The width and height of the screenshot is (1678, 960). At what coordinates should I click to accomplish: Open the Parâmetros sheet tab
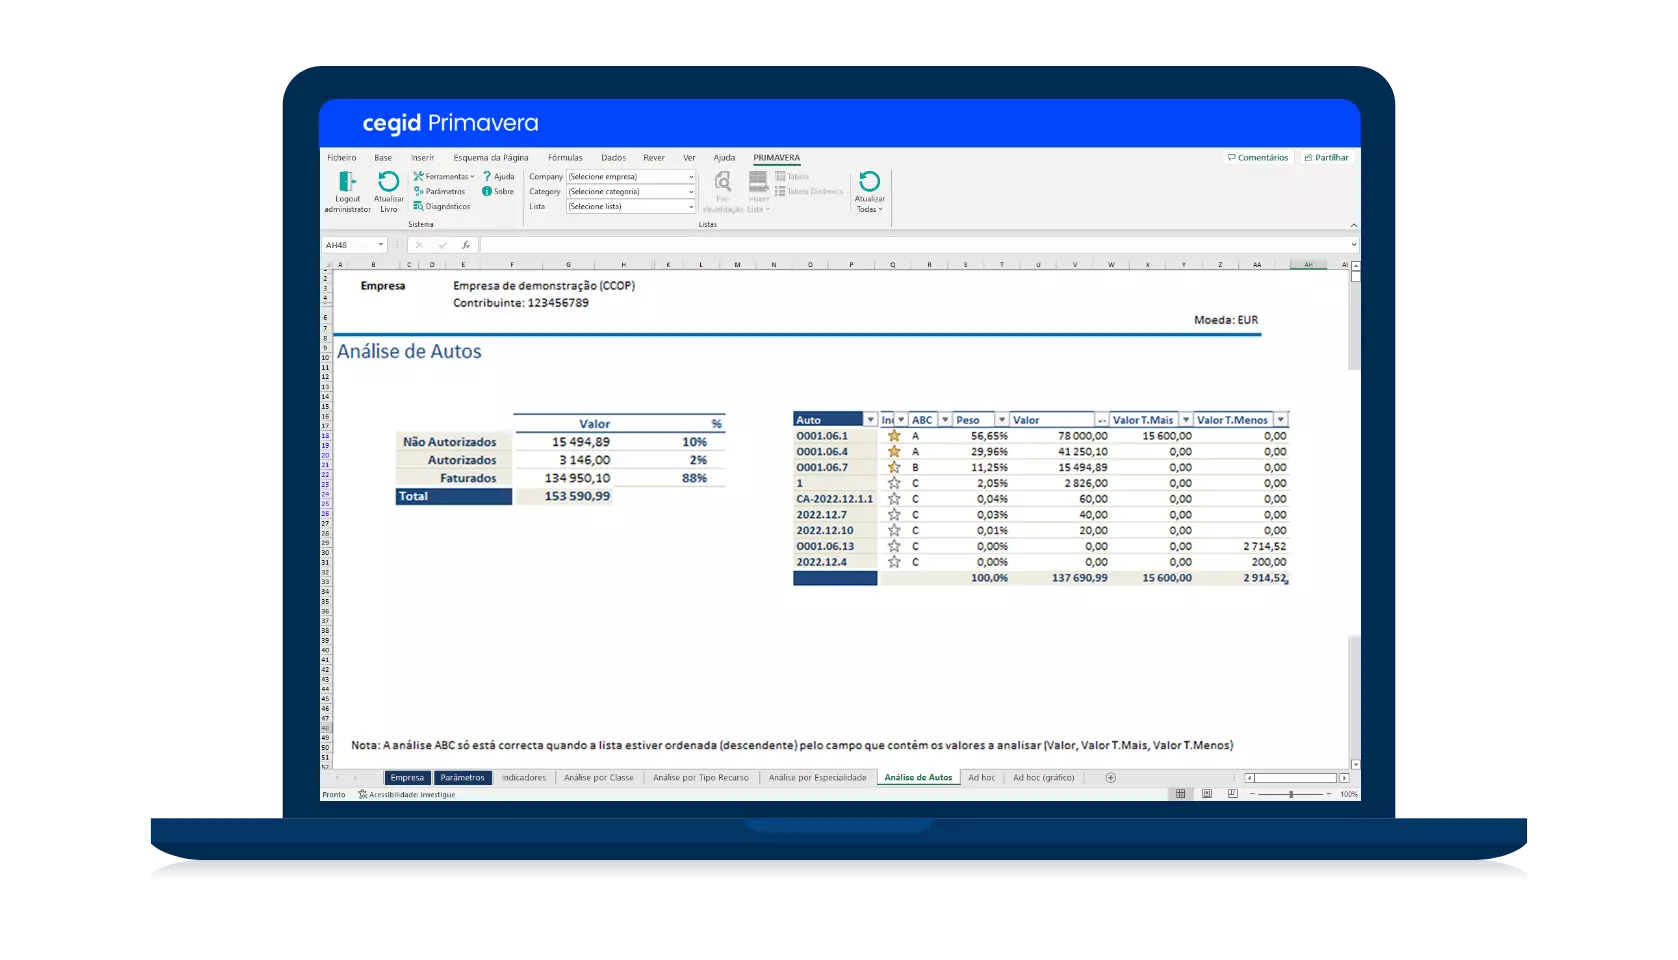click(x=462, y=778)
